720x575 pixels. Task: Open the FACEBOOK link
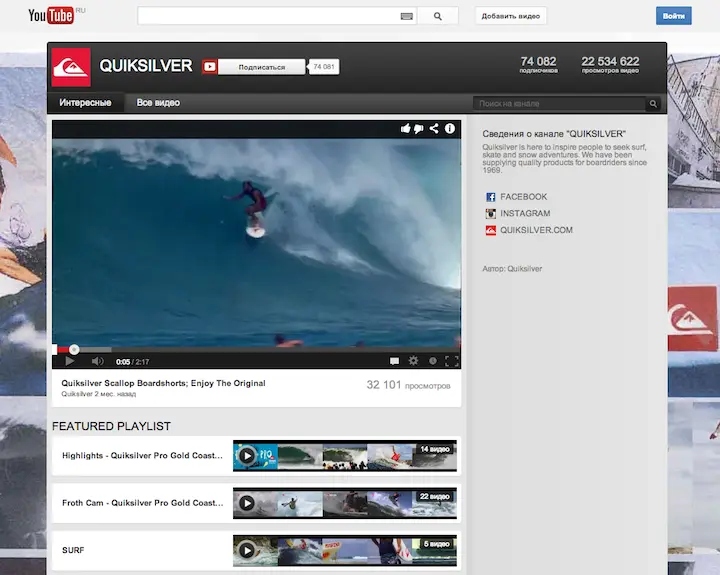[x=523, y=197]
